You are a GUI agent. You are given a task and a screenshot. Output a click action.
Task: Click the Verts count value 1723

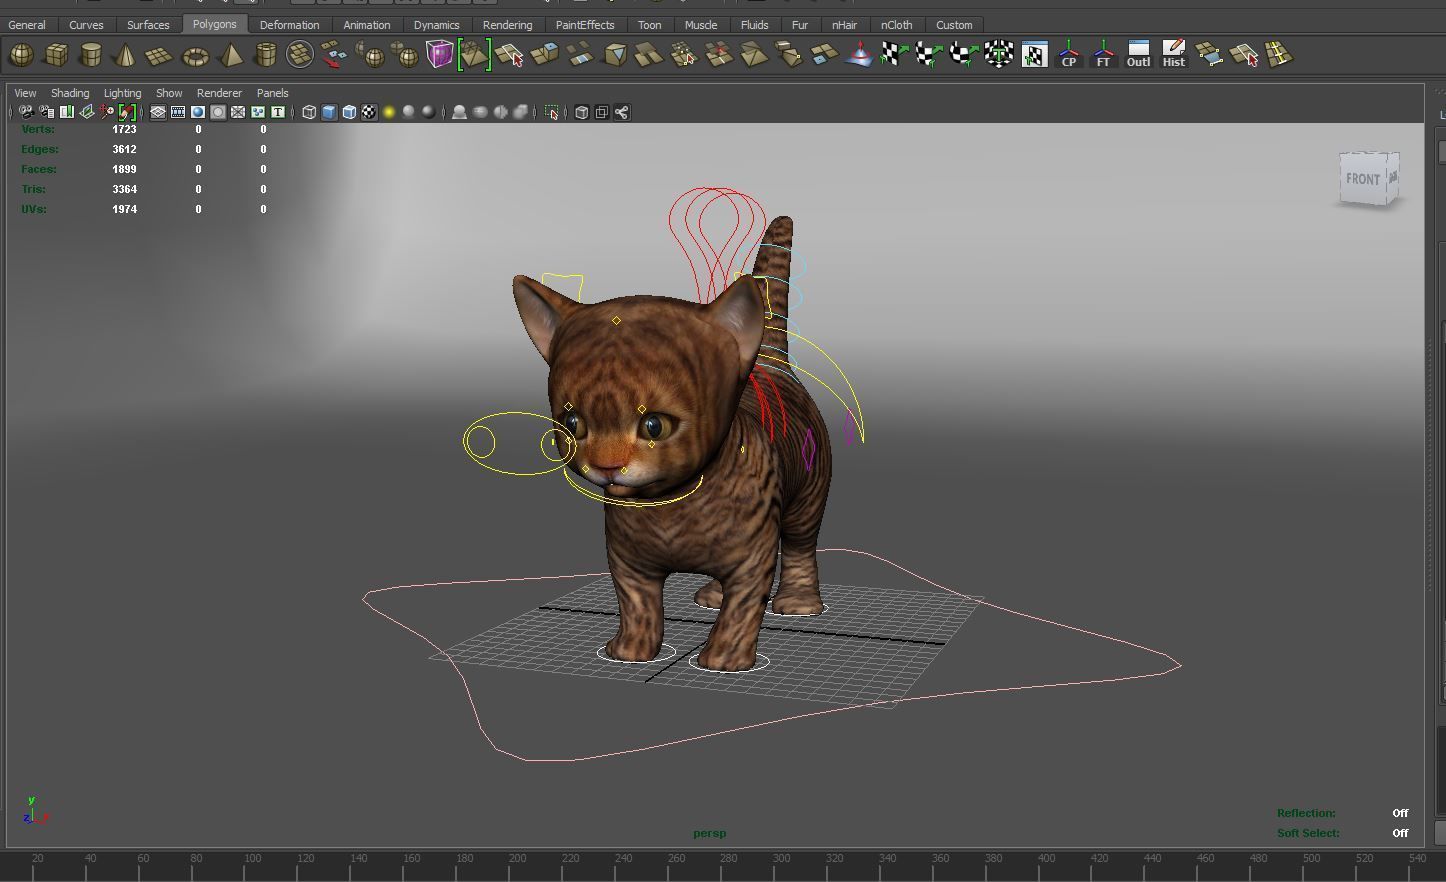point(124,129)
